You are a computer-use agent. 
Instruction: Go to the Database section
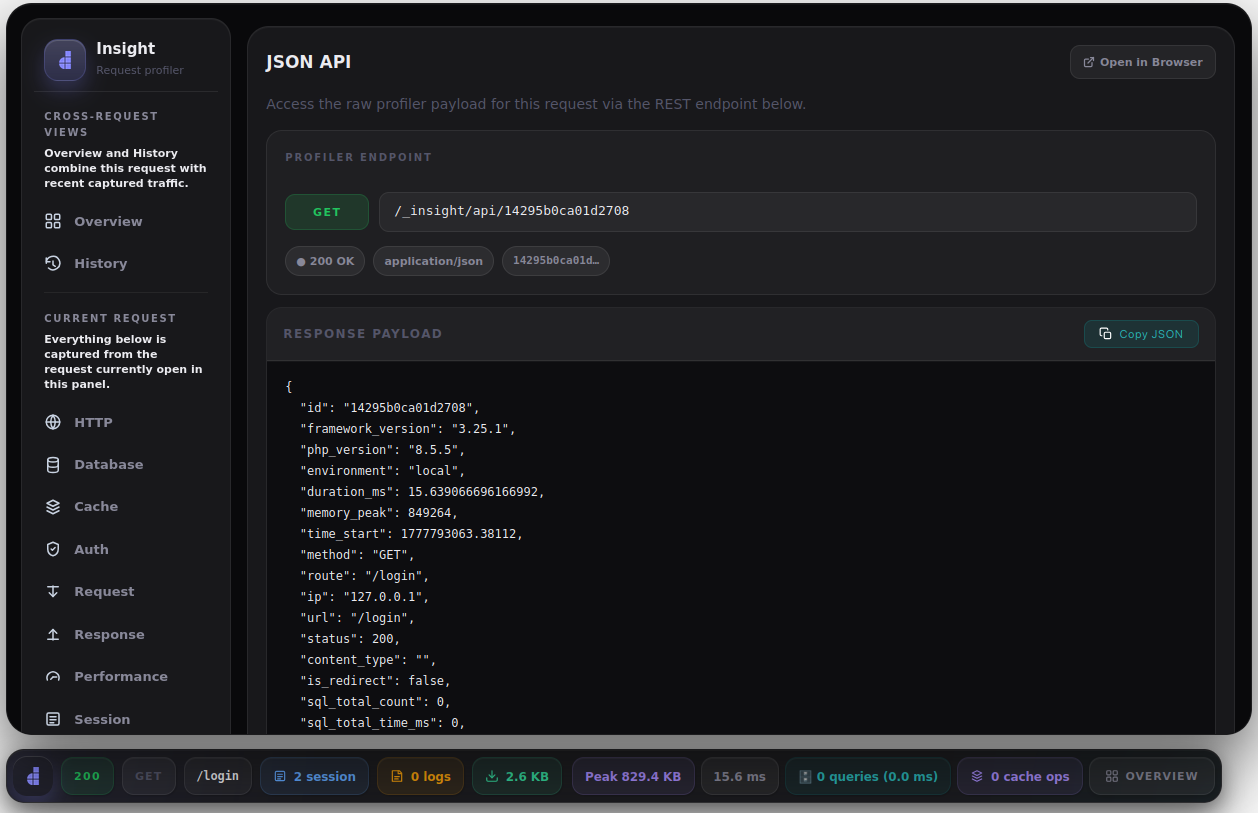pos(125,464)
